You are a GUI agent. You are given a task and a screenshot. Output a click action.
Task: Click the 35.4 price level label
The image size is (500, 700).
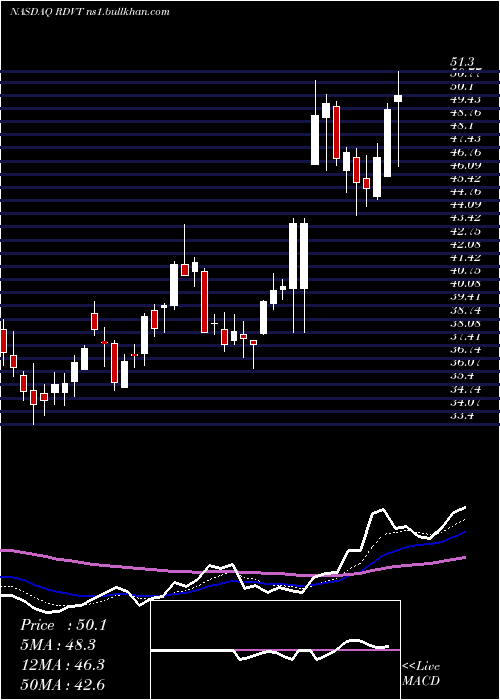click(x=462, y=375)
